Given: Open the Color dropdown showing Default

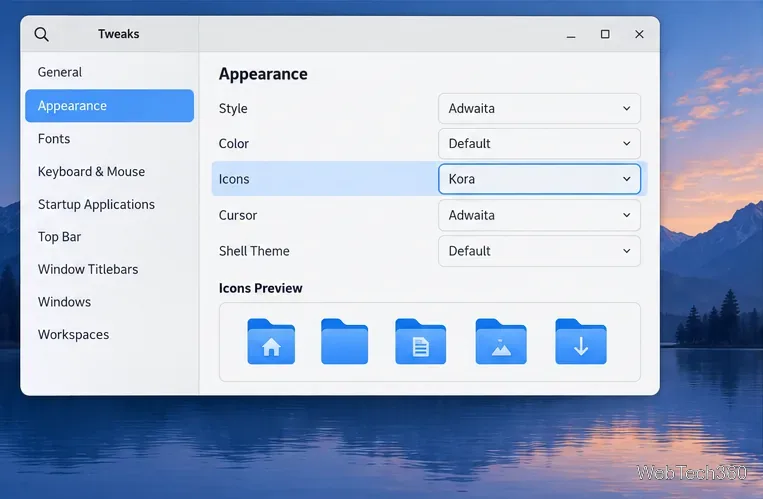Looking at the screenshot, I should coord(539,144).
